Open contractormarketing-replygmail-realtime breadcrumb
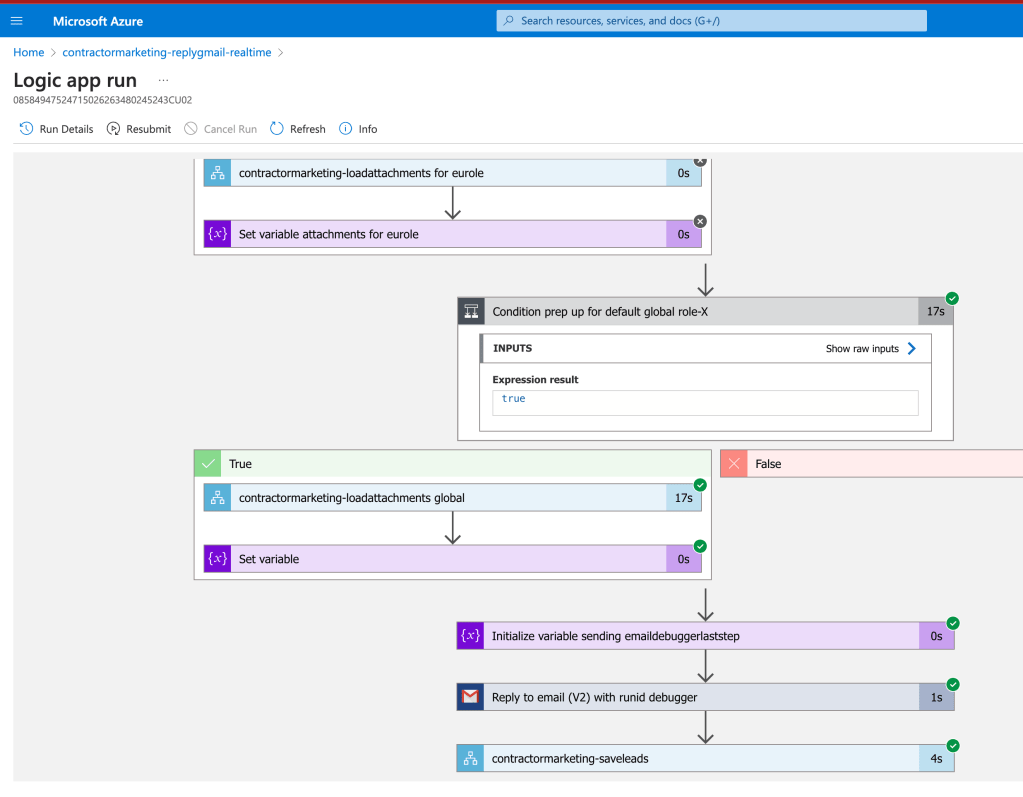Viewport: 1023px width, 797px height. pyautogui.click(x=166, y=52)
